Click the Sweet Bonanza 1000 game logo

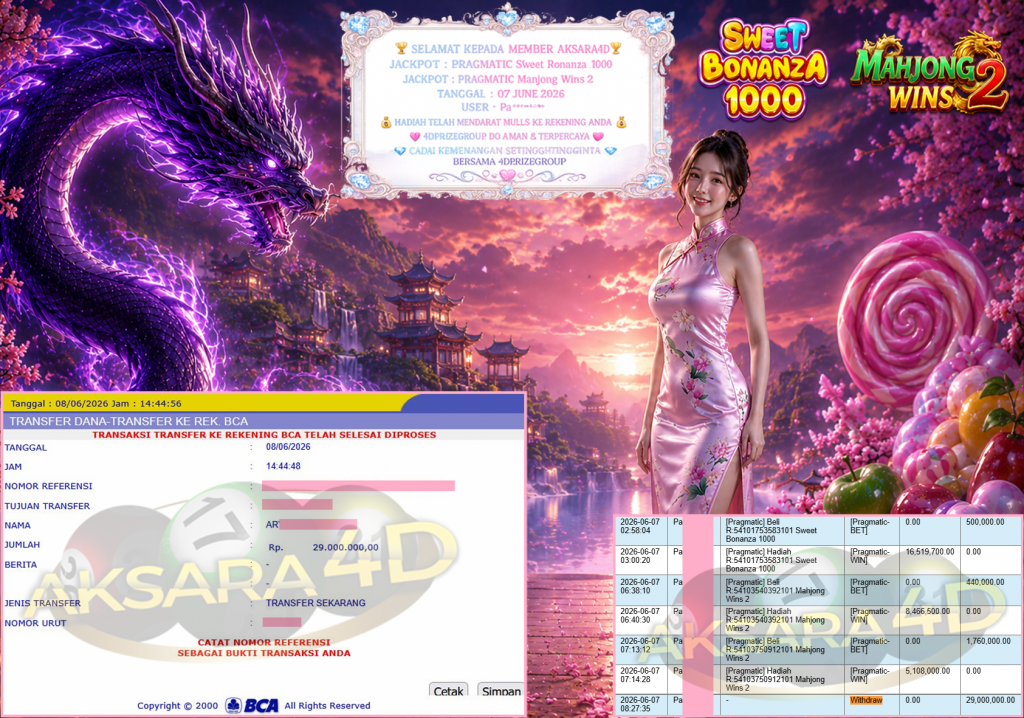[x=763, y=69]
